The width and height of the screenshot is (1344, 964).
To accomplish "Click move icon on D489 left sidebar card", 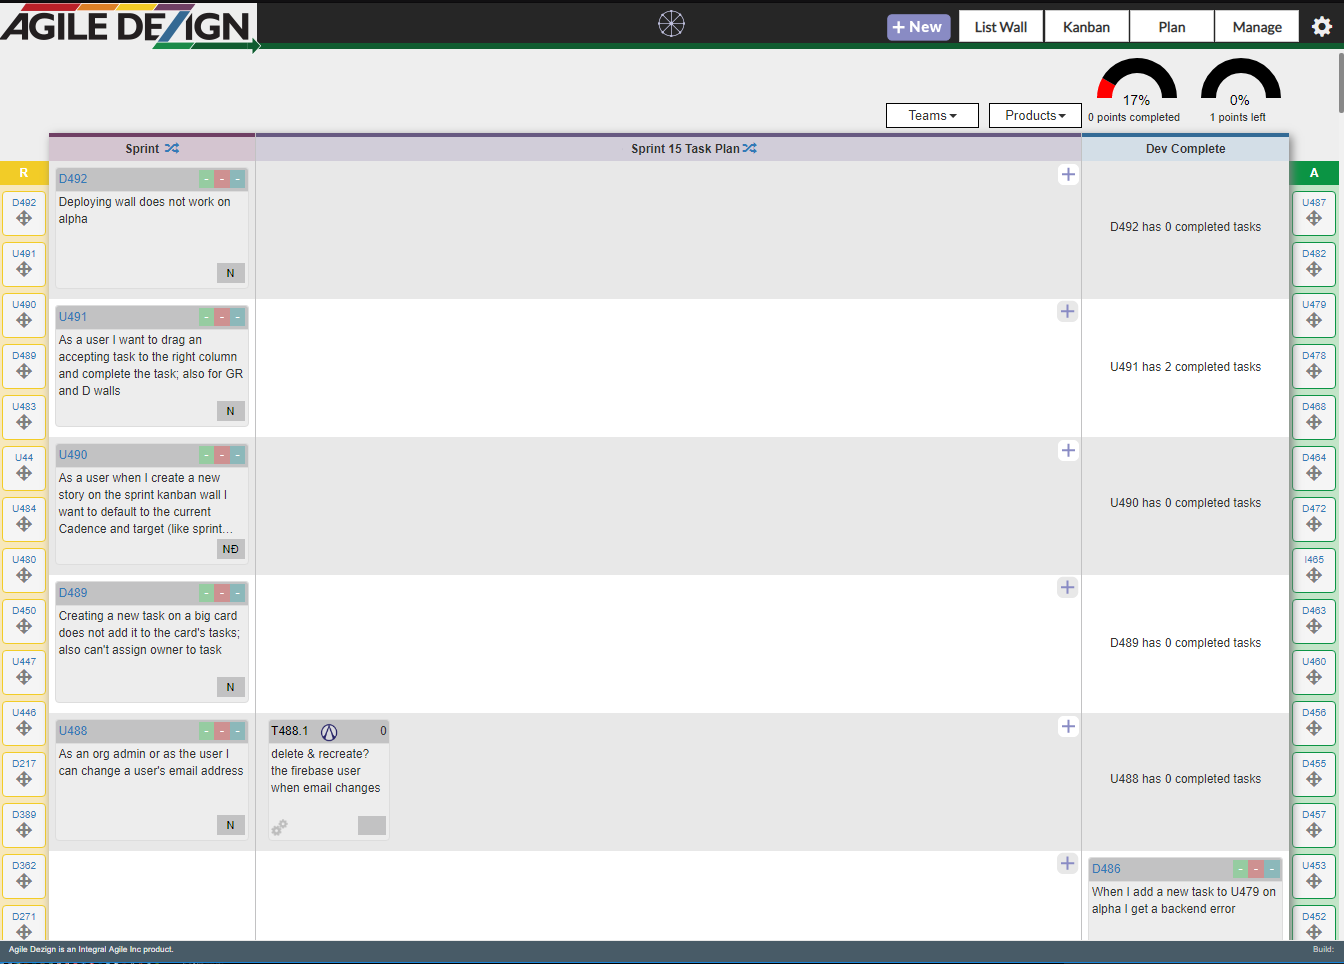I will pyautogui.click(x=24, y=372).
